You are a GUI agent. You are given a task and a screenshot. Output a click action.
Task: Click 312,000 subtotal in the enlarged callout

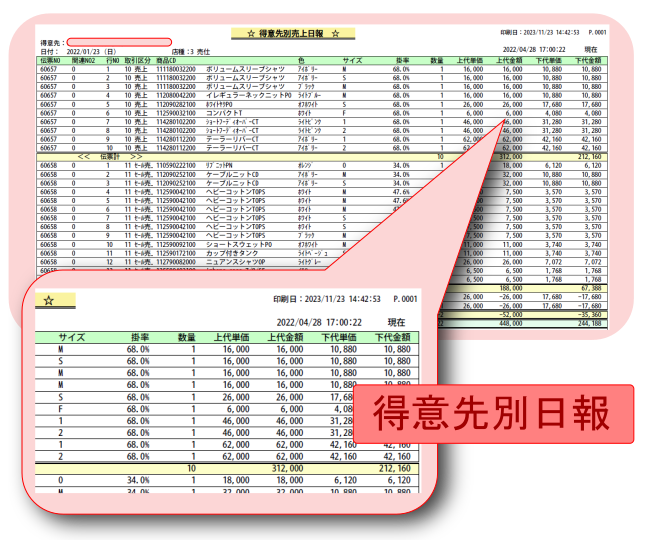click(x=287, y=468)
